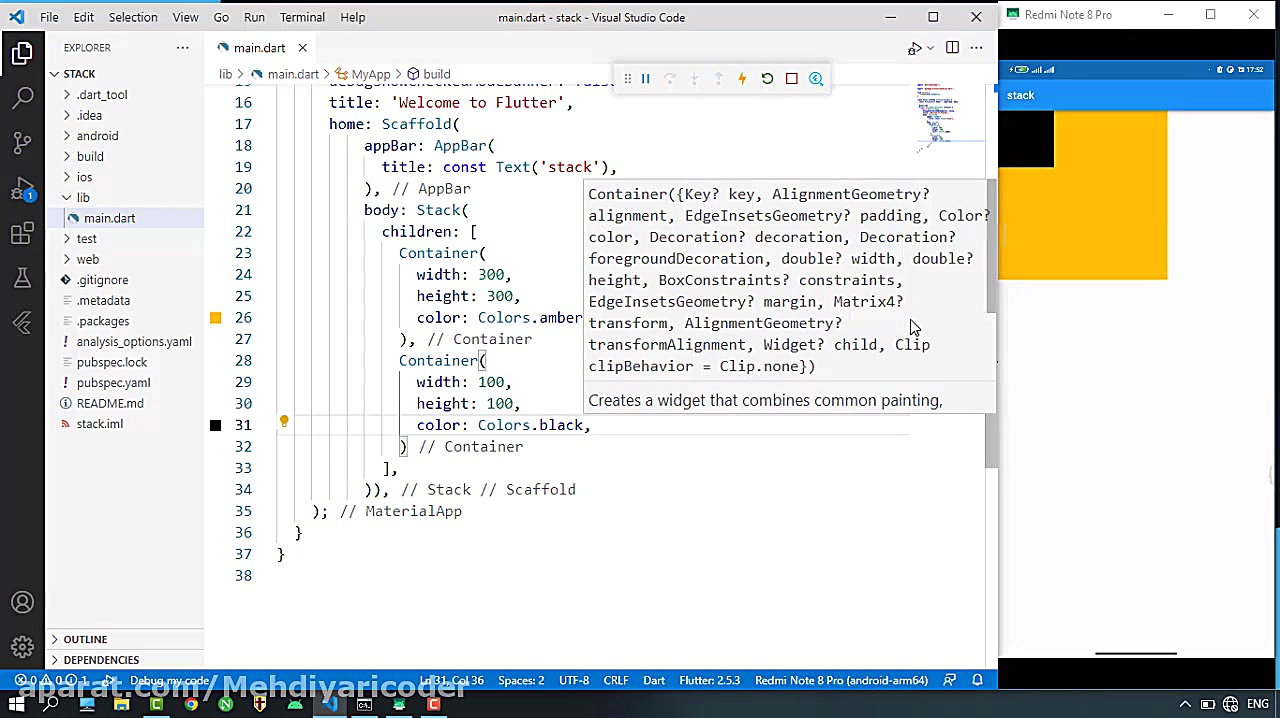This screenshot has width=1280, height=718.
Task: Open the Extensions view
Action: point(22,235)
